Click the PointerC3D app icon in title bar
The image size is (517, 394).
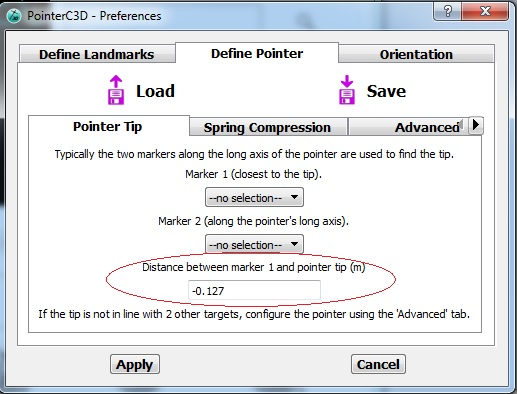tap(14, 16)
